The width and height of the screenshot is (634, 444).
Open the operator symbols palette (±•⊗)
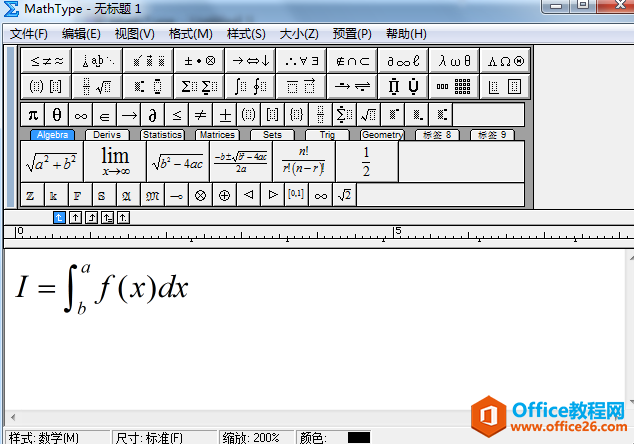coord(199,61)
